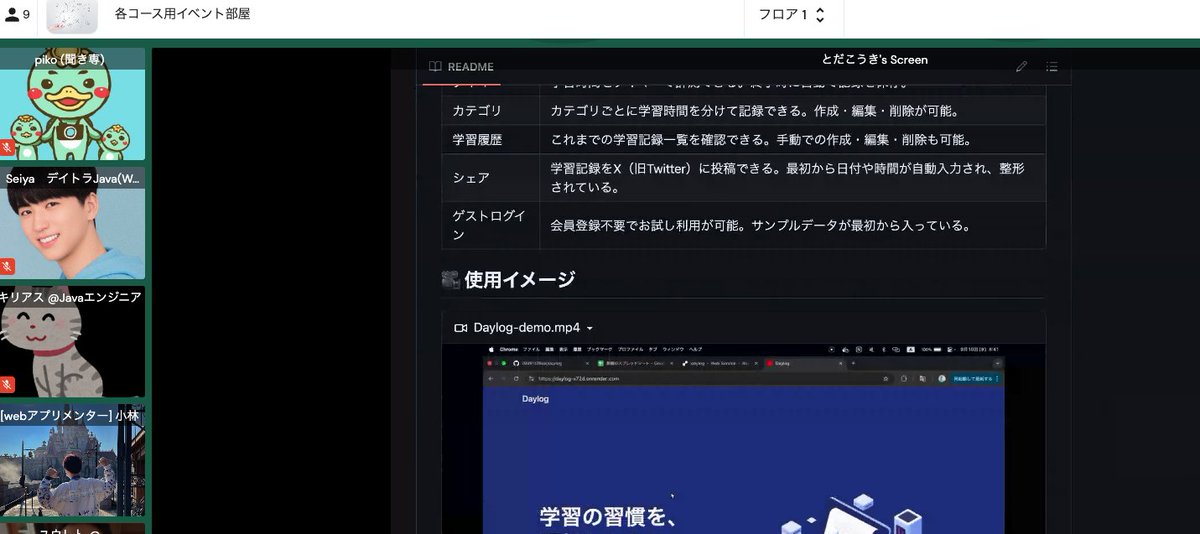Click the pencil edit icon in README header
The width and height of the screenshot is (1200, 534).
pyautogui.click(x=1021, y=67)
